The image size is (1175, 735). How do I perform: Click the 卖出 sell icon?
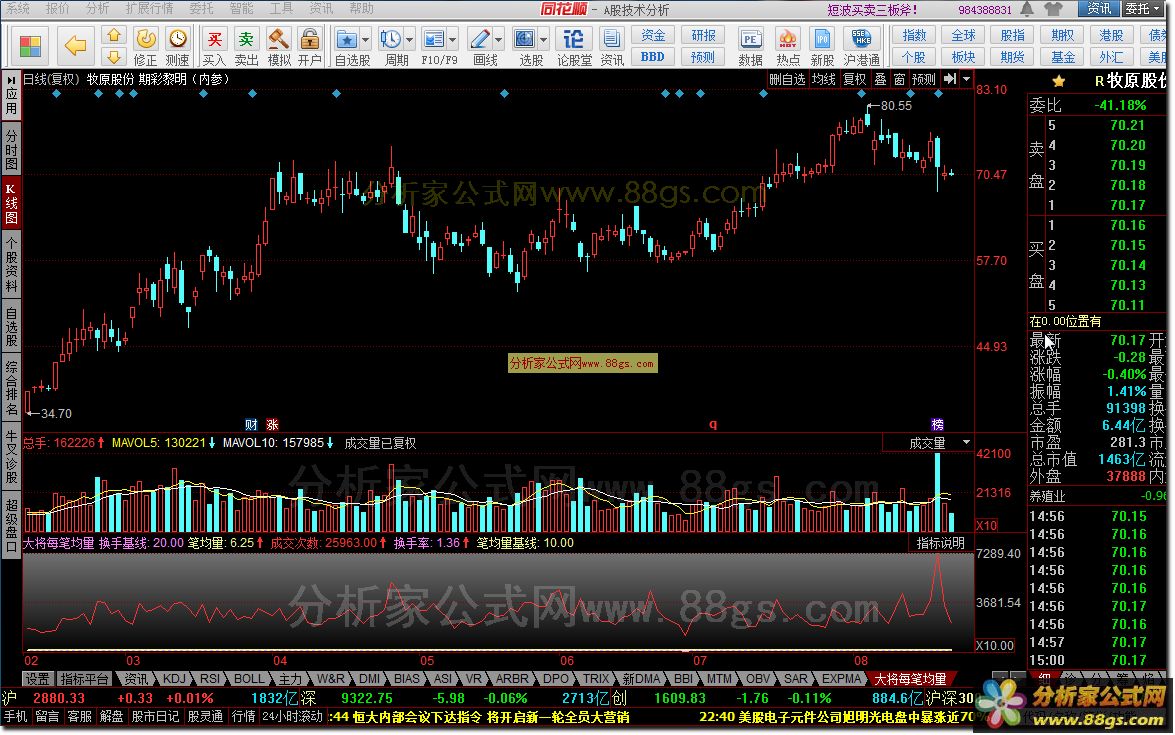click(x=246, y=46)
